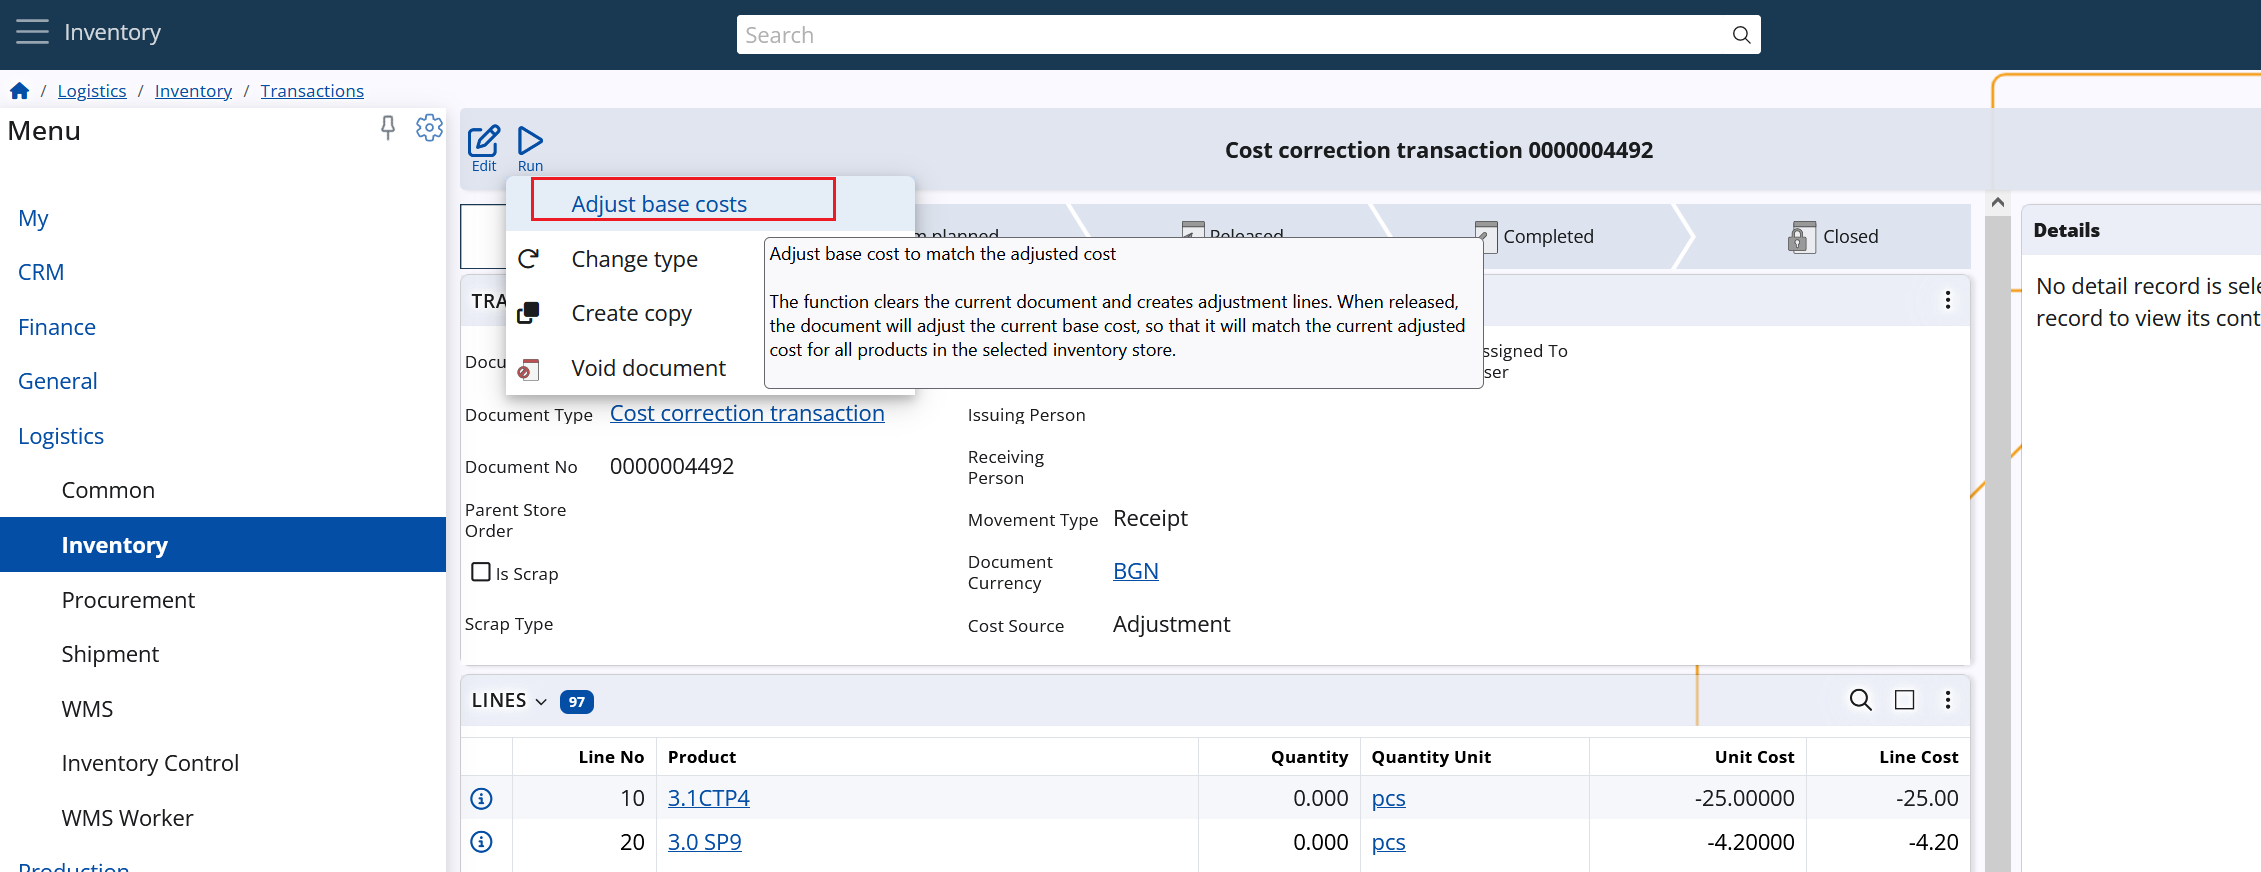The width and height of the screenshot is (2261, 872).
Task: Click line cost value -4.20
Action: point(1933,842)
